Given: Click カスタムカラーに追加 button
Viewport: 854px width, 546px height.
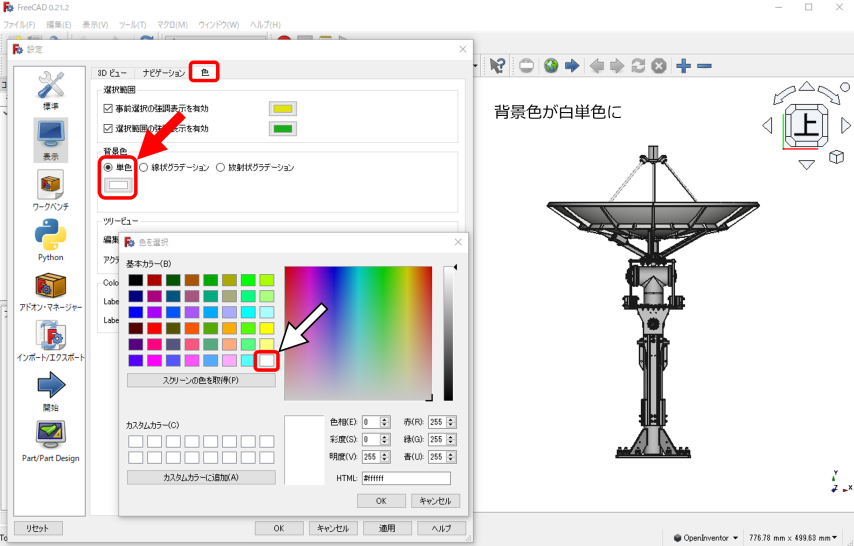Looking at the screenshot, I should (x=201, y=478).
